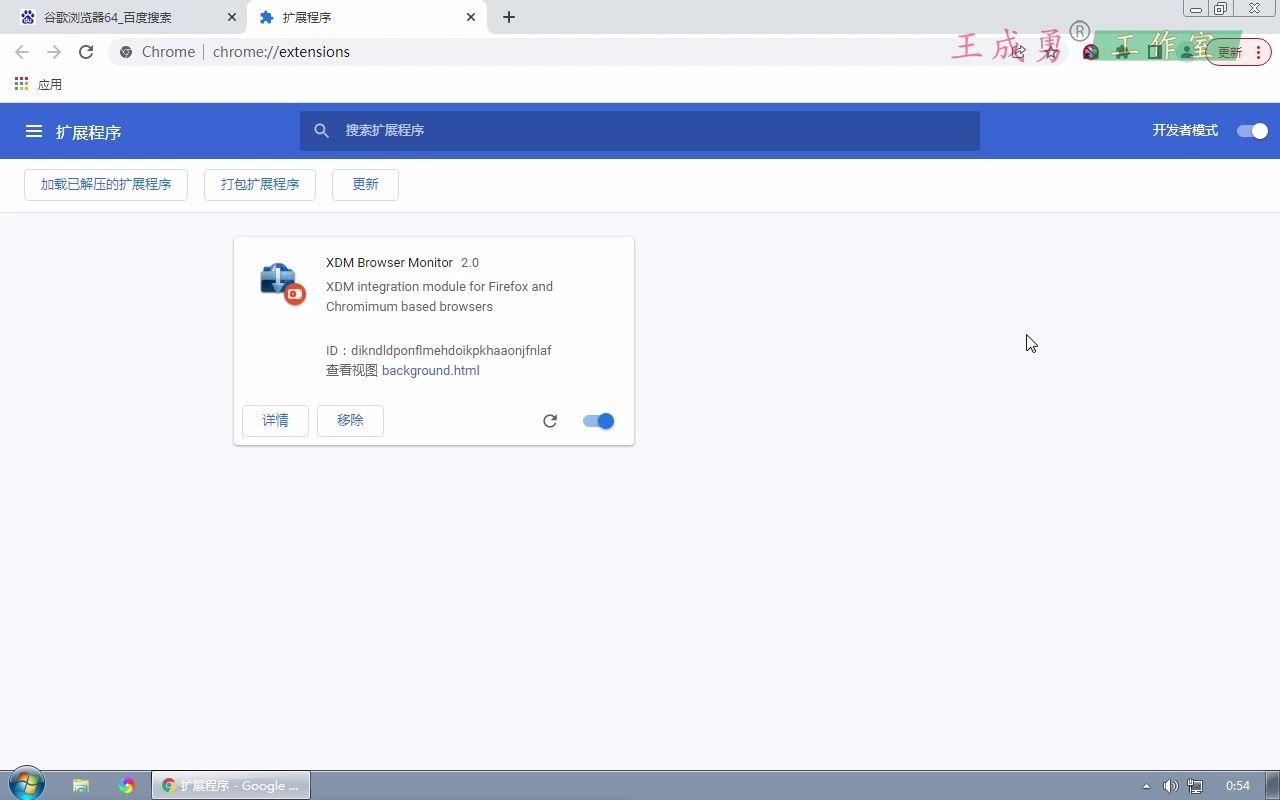Click the Chrome site info icon in address bar

point(126,52)
